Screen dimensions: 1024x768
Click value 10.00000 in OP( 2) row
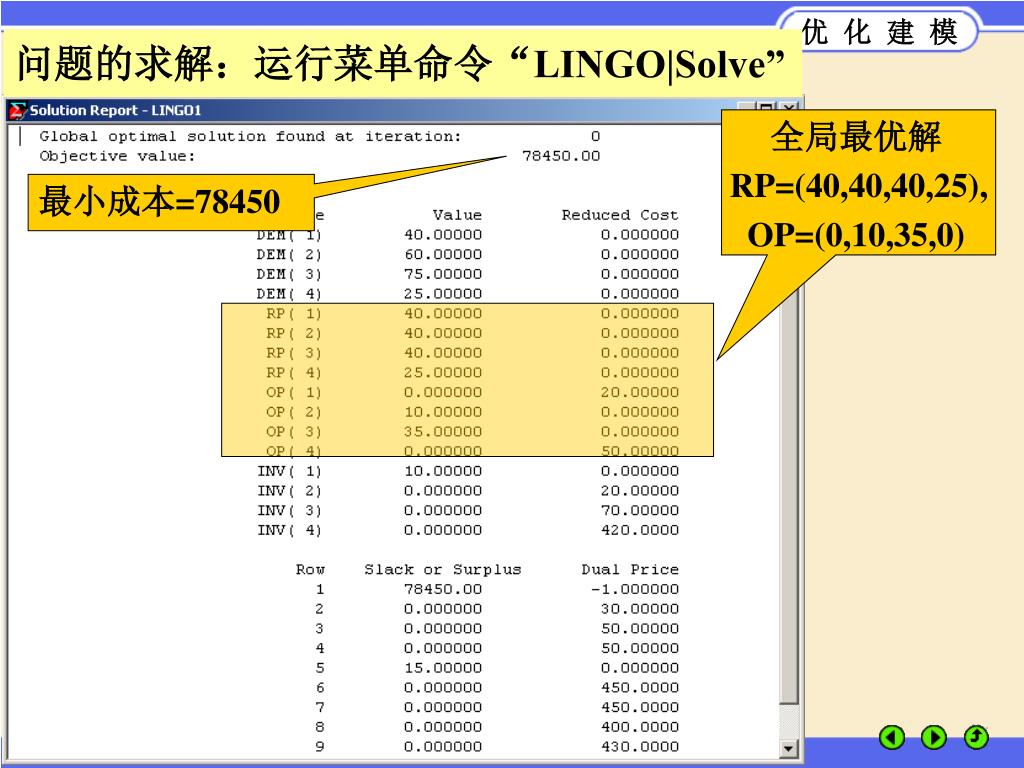click(x=443, y=412)
